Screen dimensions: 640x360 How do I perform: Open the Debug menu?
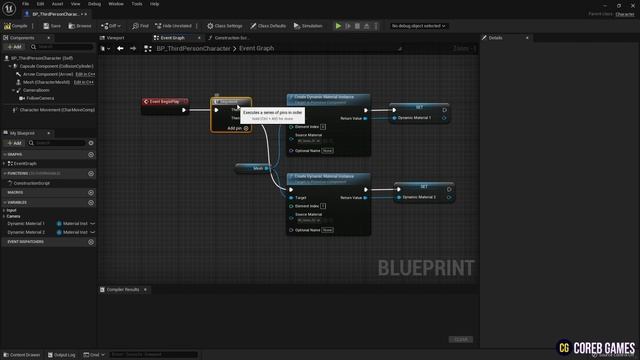pos(94,4)
